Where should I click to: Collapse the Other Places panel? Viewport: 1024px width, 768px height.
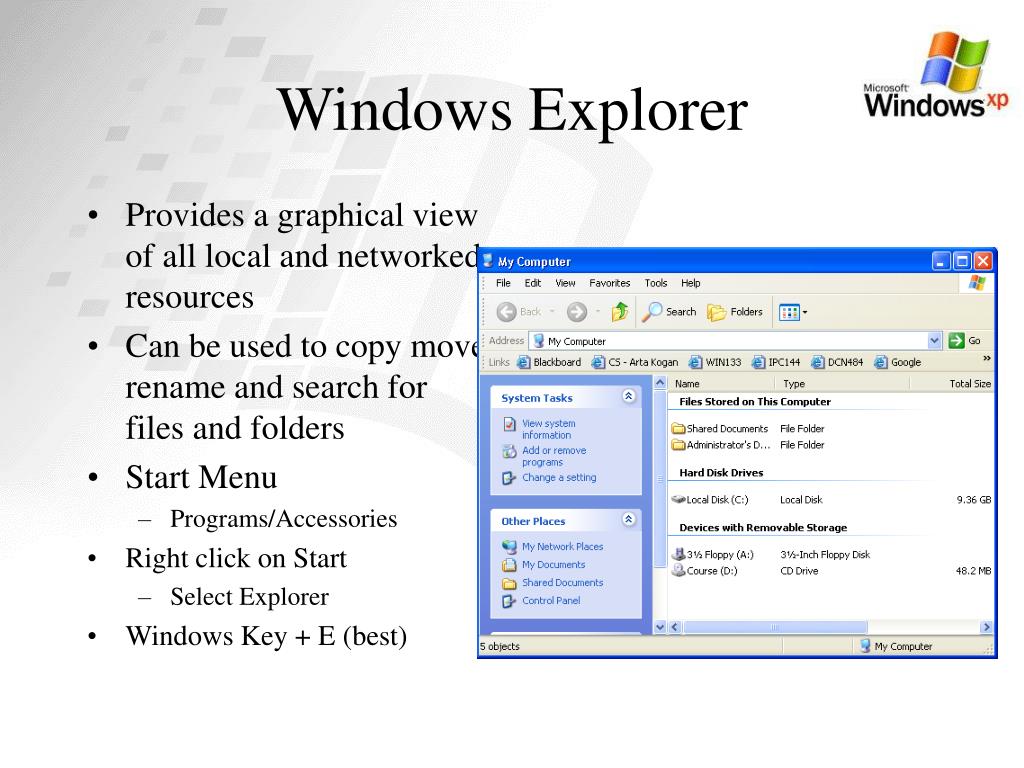(x=628, y=519)
